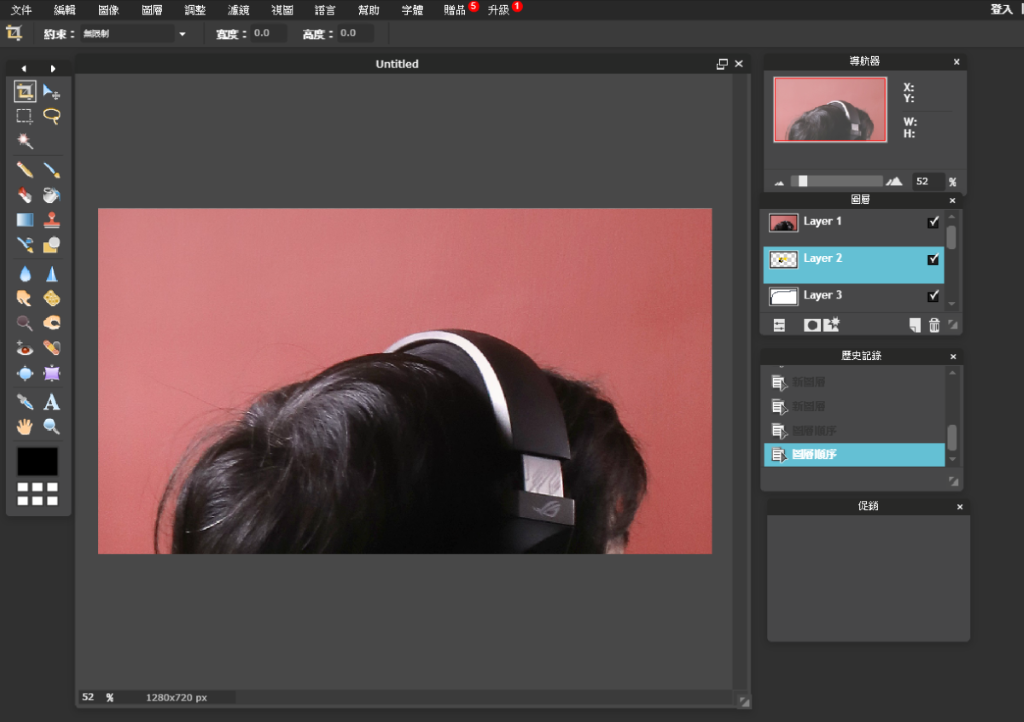Click the 高度 height input field
The width and height of the screenshot is (1024, 722).
[x=355, y=33]
